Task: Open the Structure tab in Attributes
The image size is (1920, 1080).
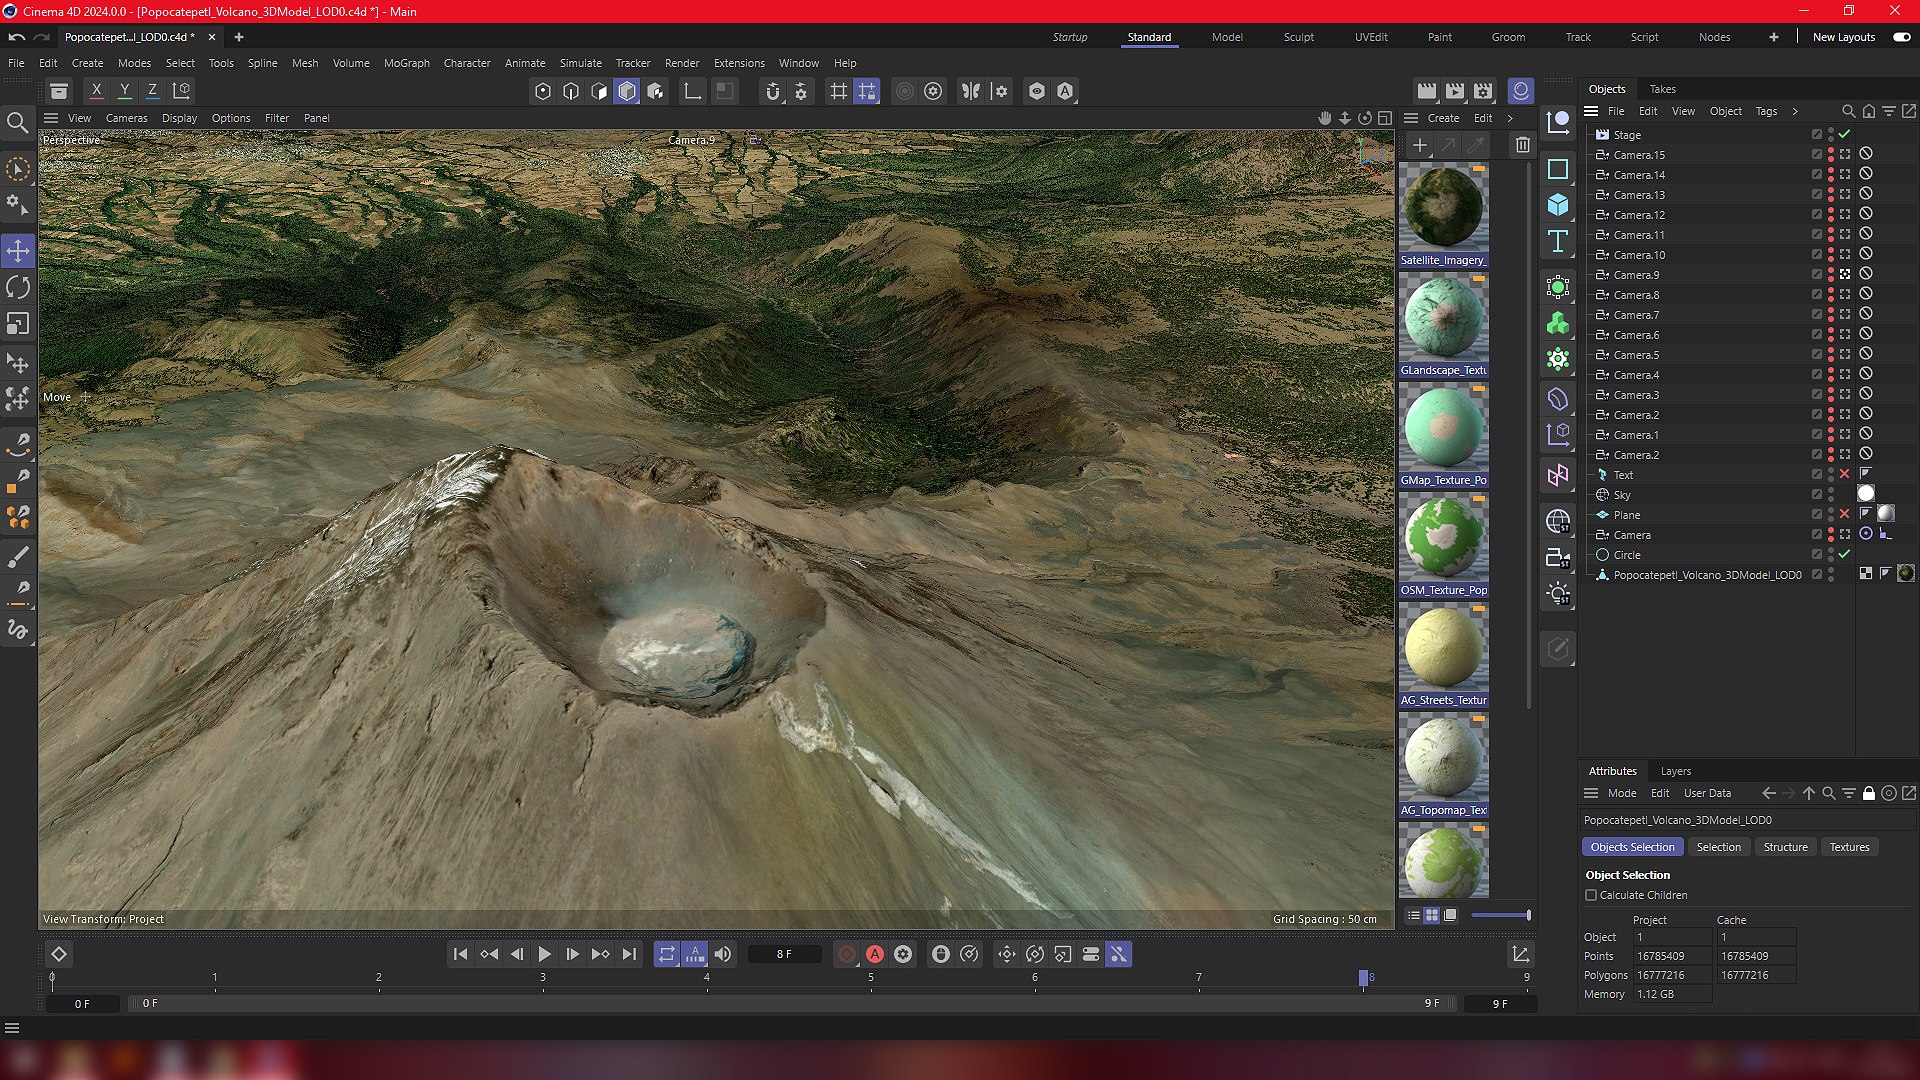Action: coord(1785,848)
